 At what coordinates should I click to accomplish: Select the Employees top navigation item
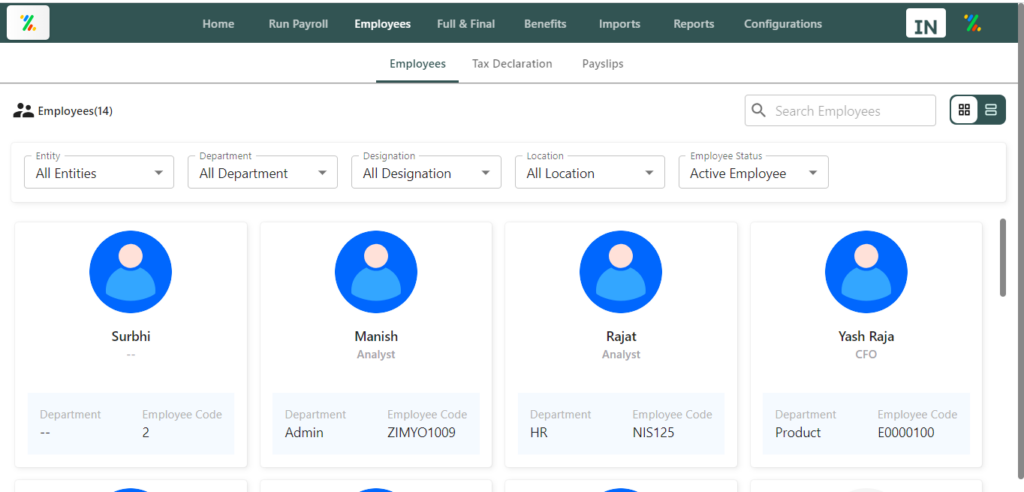(383, 24)
